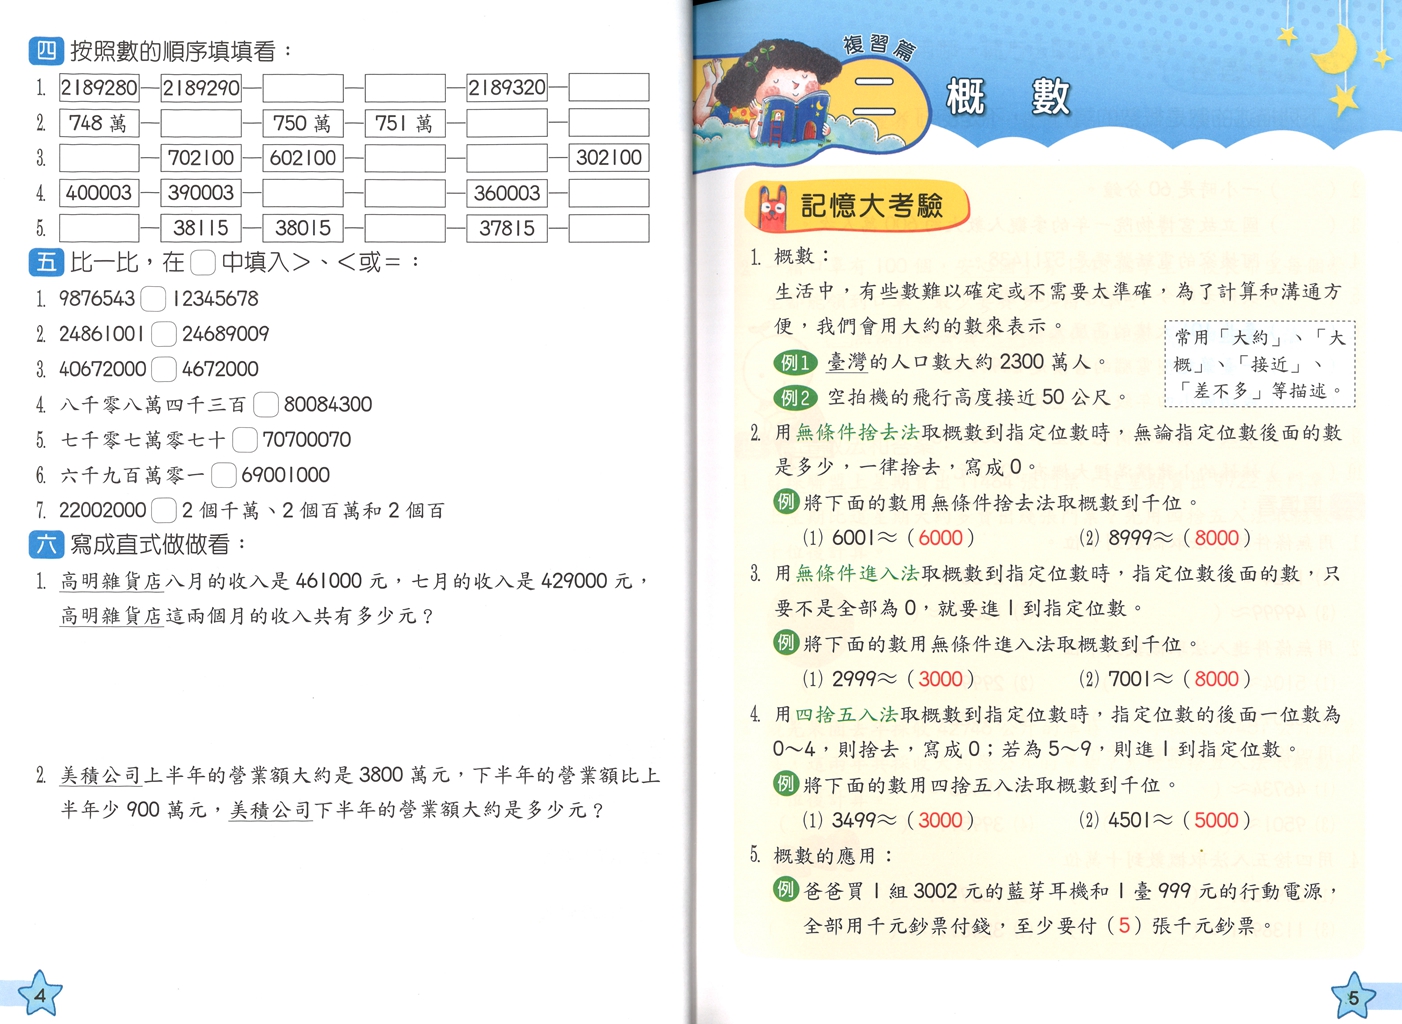Click the box containing 400003

[99, 193]
